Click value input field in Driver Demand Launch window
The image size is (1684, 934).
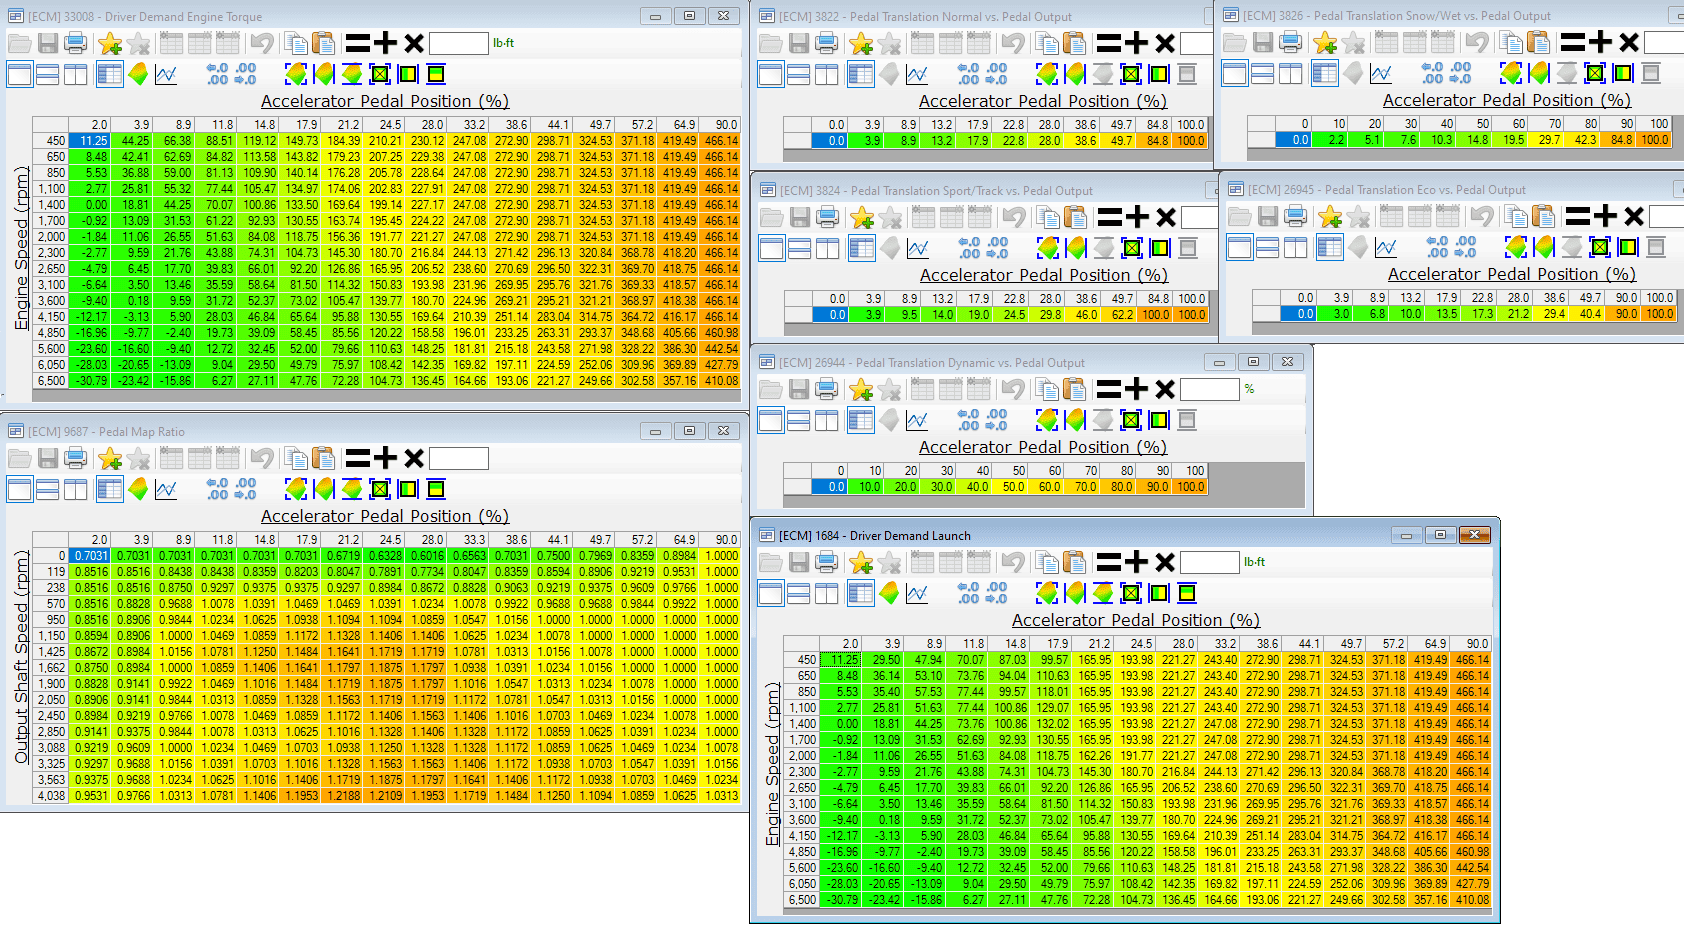tap(1210, 562)
